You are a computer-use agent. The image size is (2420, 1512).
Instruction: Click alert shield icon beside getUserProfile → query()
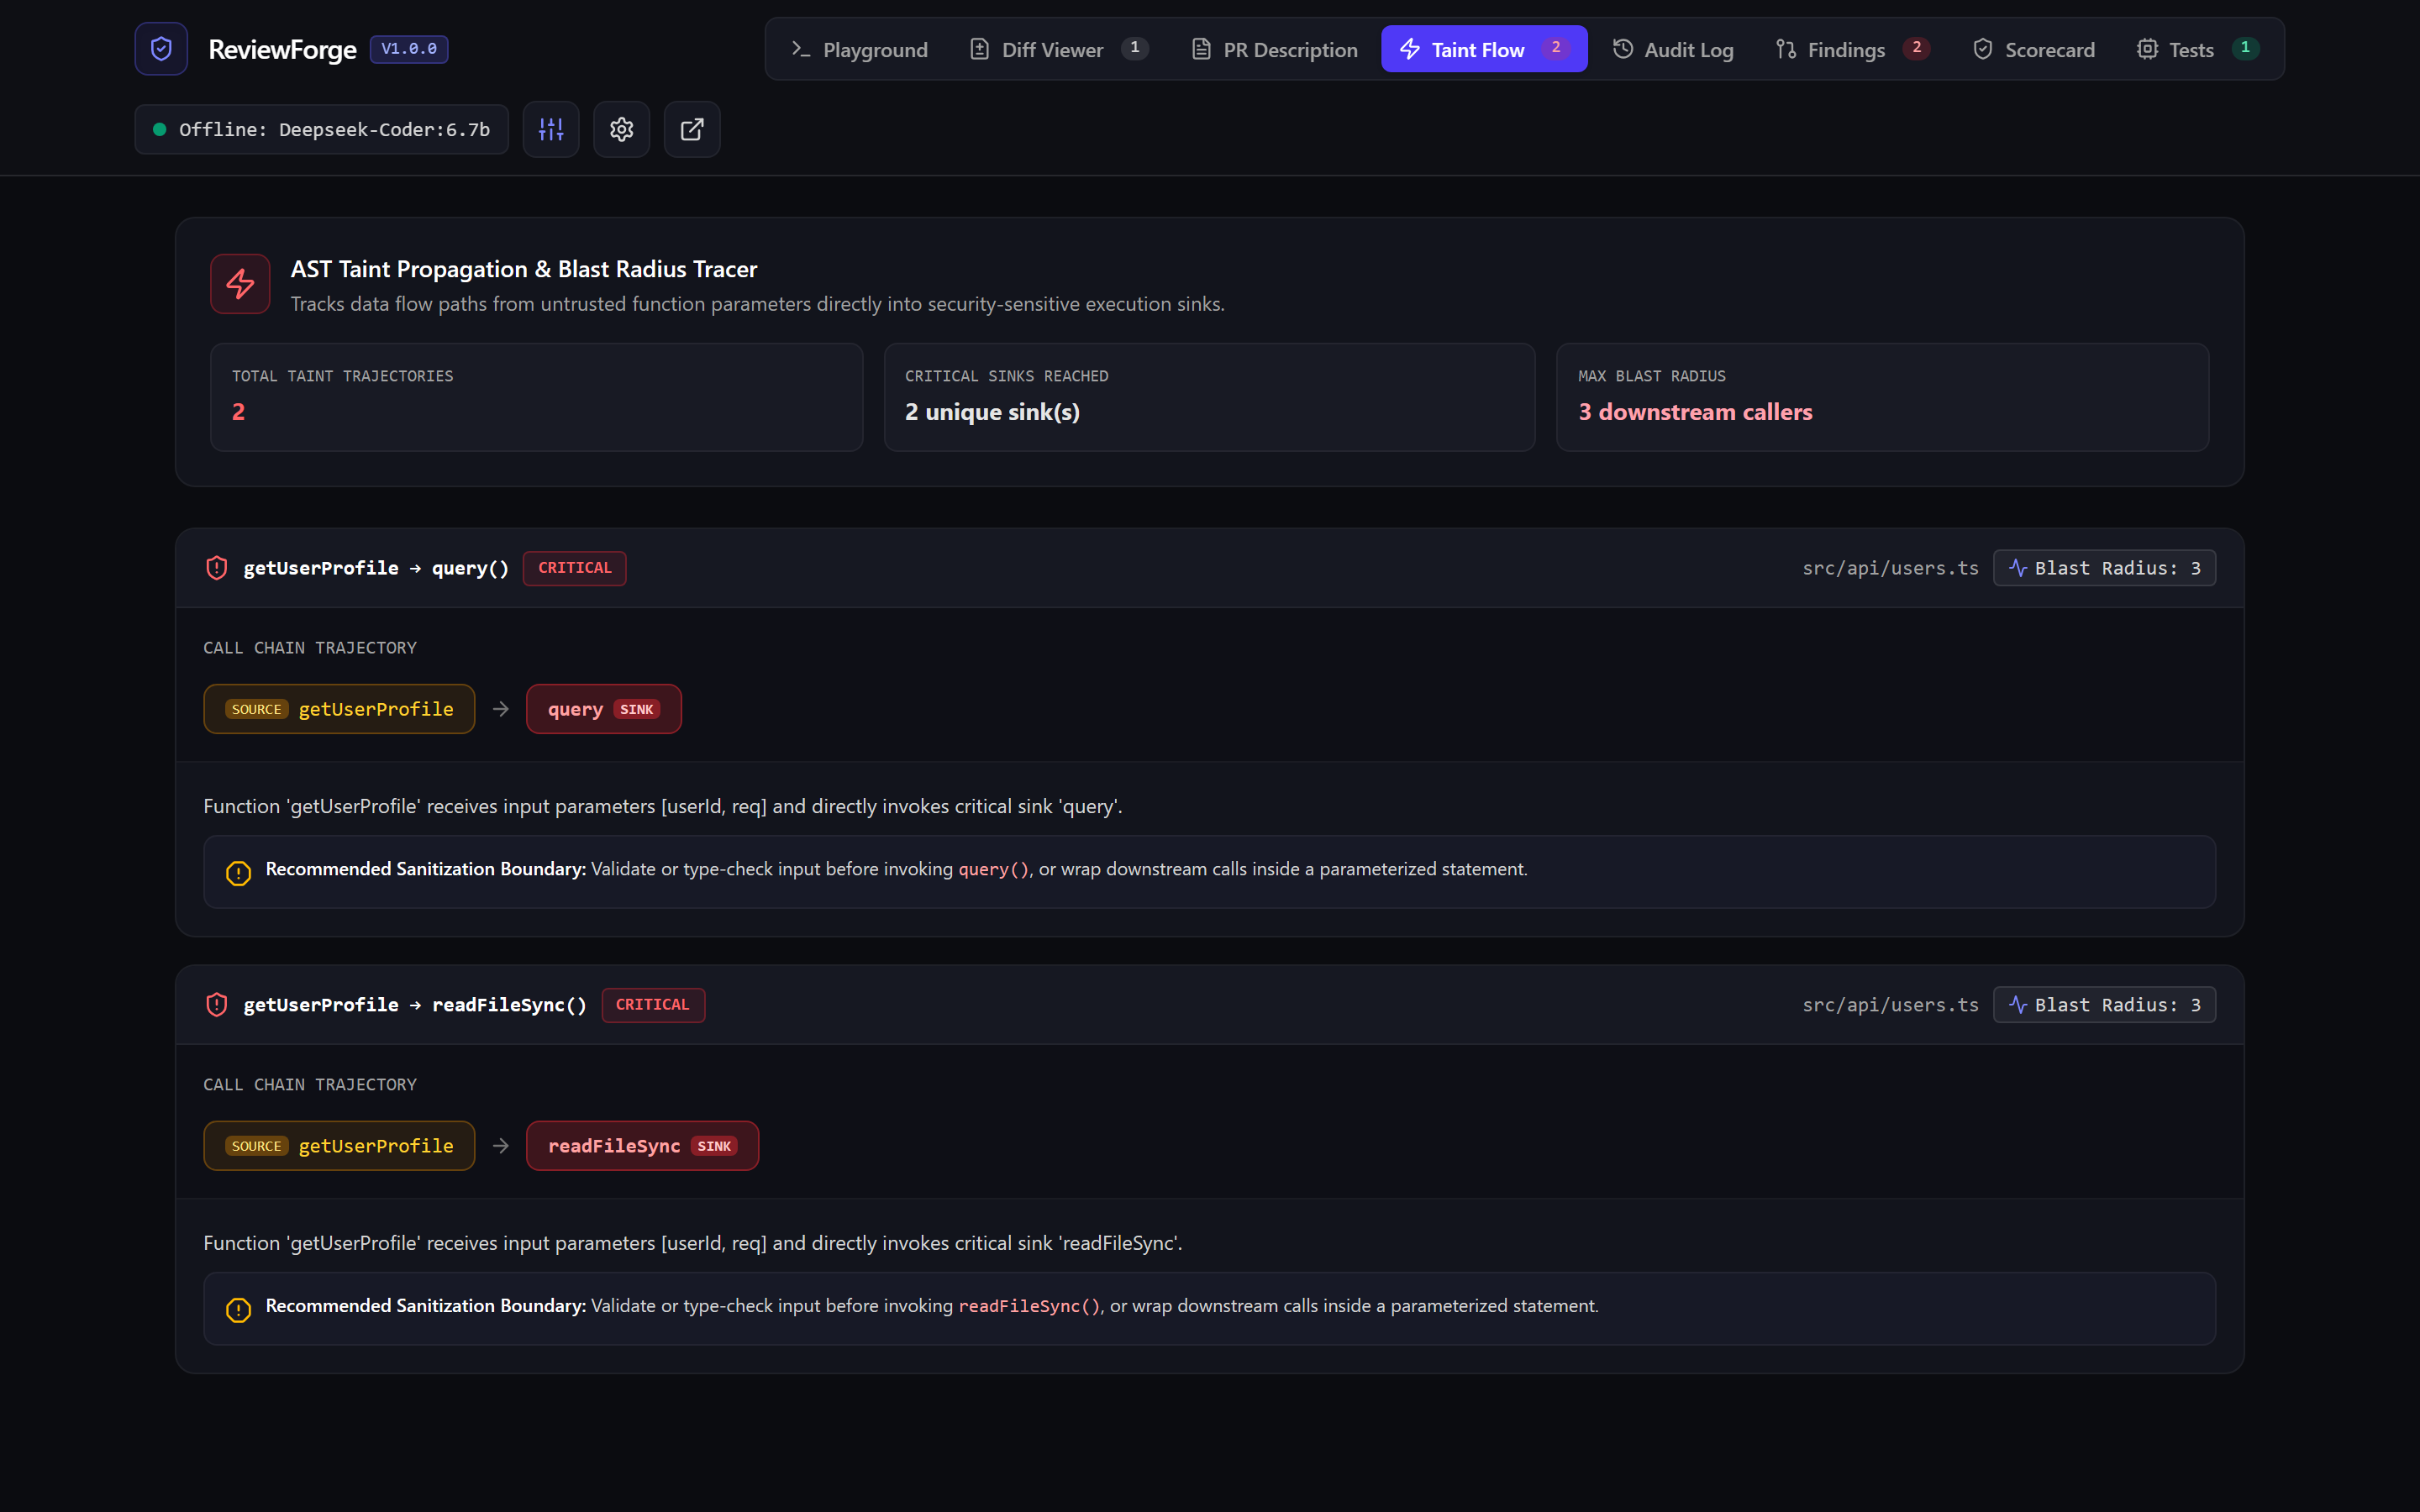tap(217, 568)
